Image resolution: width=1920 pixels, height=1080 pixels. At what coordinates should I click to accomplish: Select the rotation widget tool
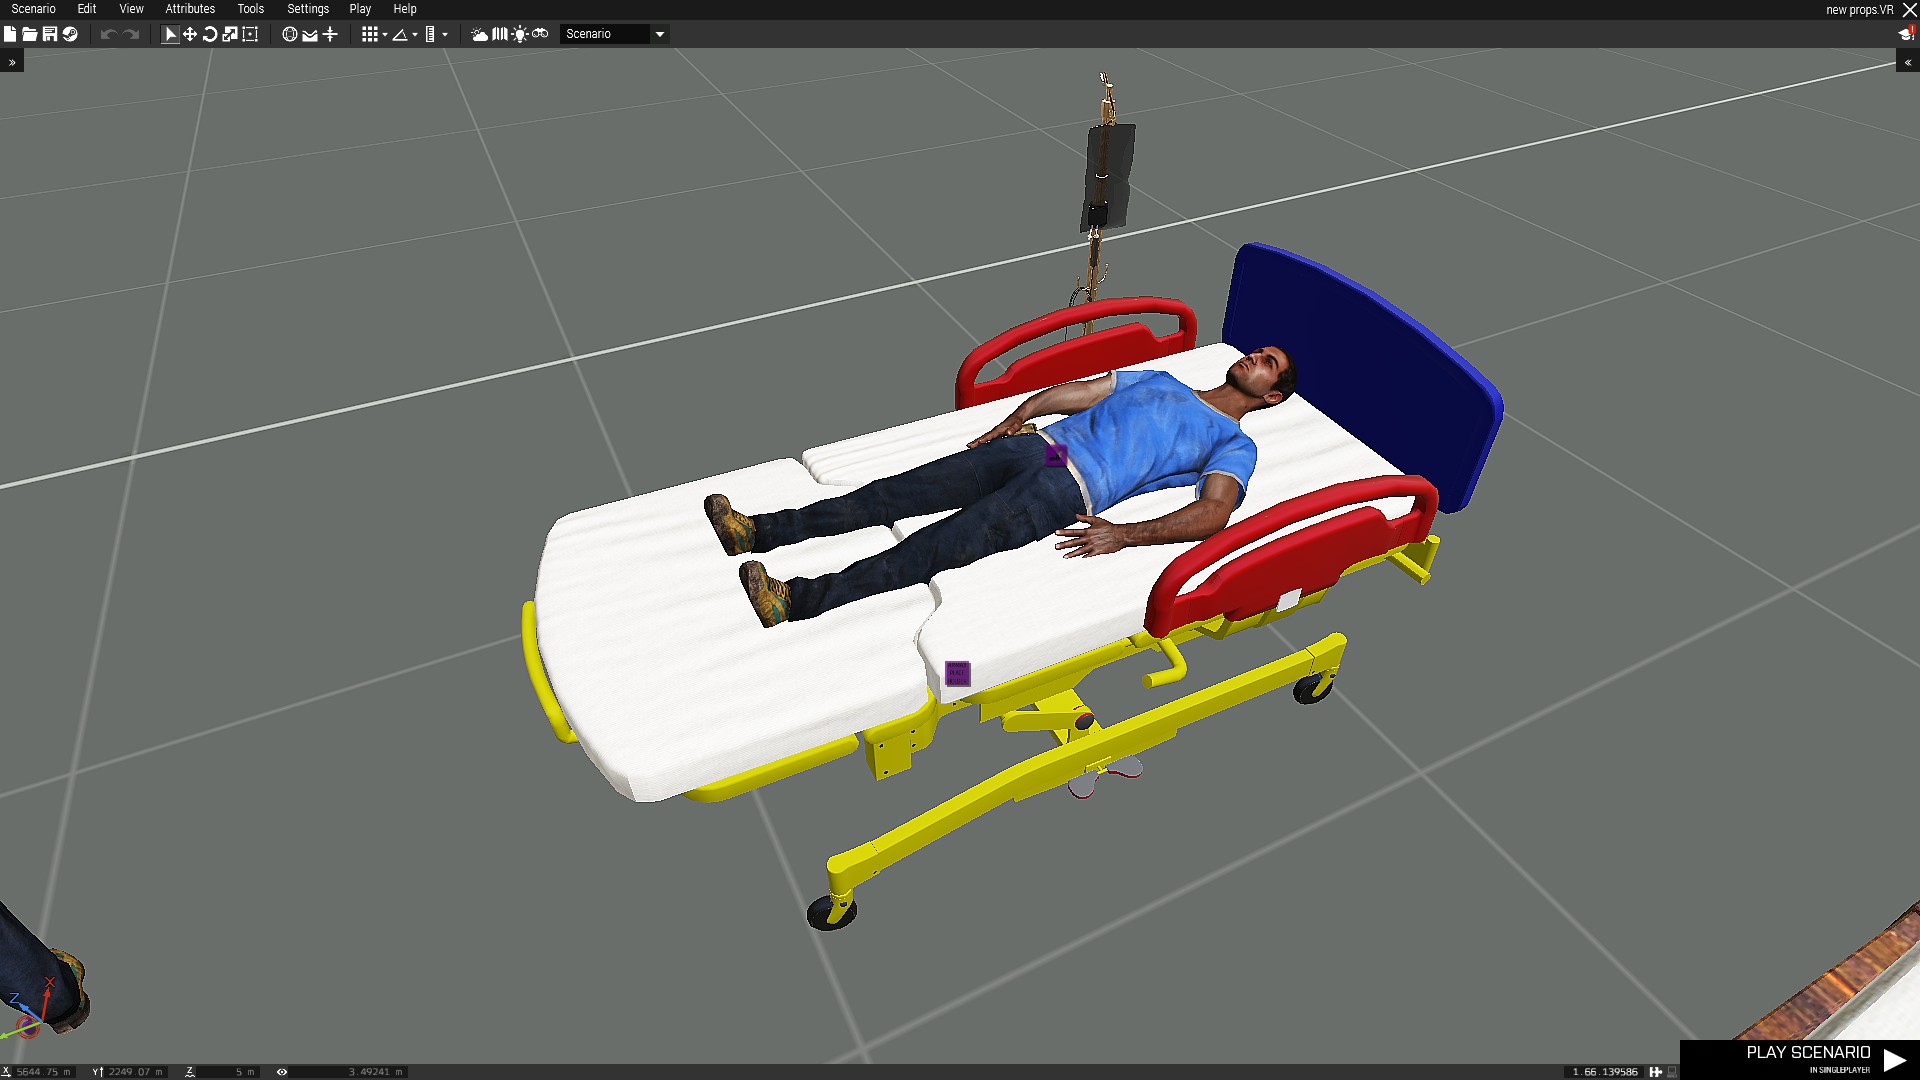pyautogui.click(x=210, y=34)
